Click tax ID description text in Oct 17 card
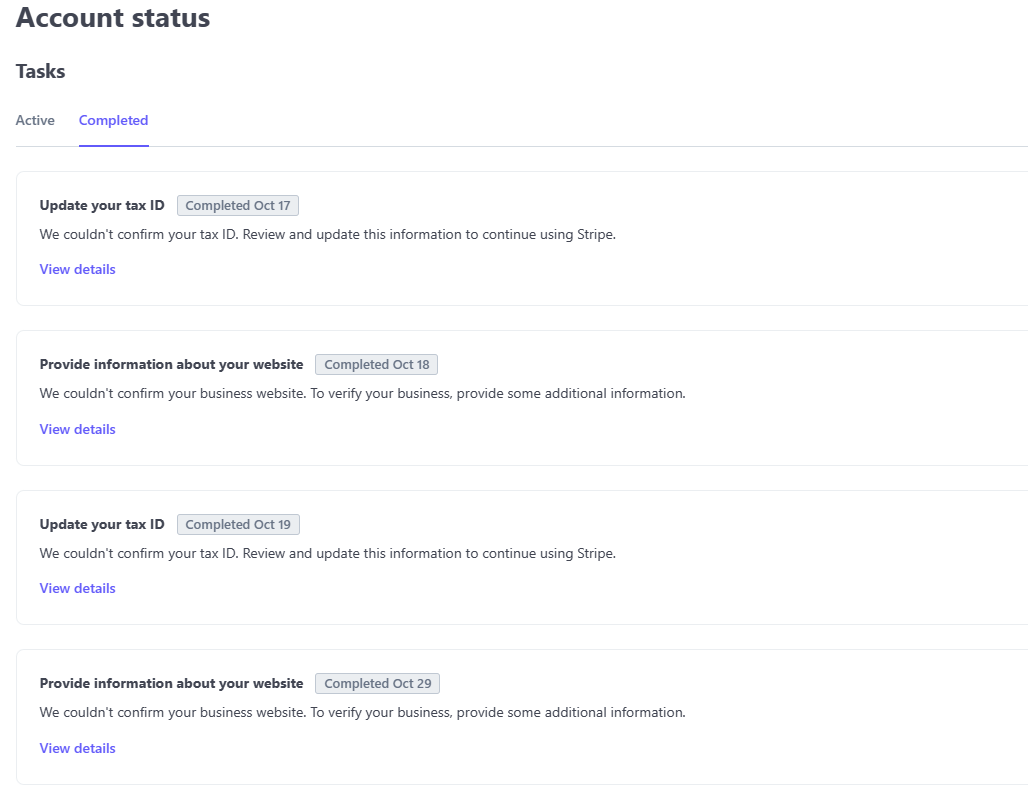The height and width of the screenshot is (789, 1028). click(x=327, y=235)
